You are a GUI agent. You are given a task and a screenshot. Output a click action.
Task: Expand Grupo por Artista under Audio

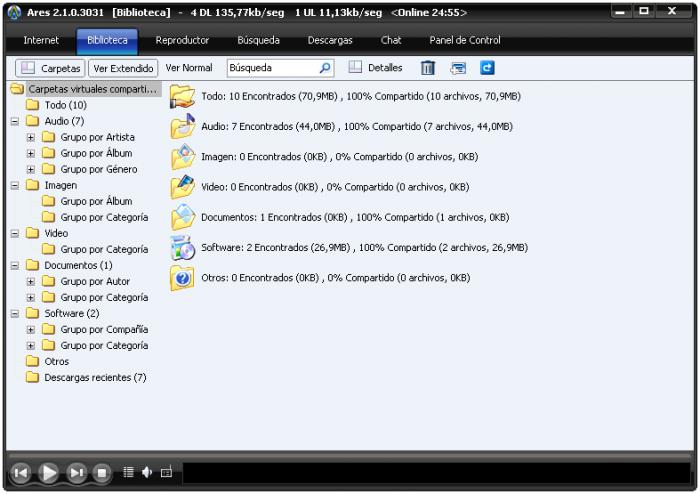[30, 137]
